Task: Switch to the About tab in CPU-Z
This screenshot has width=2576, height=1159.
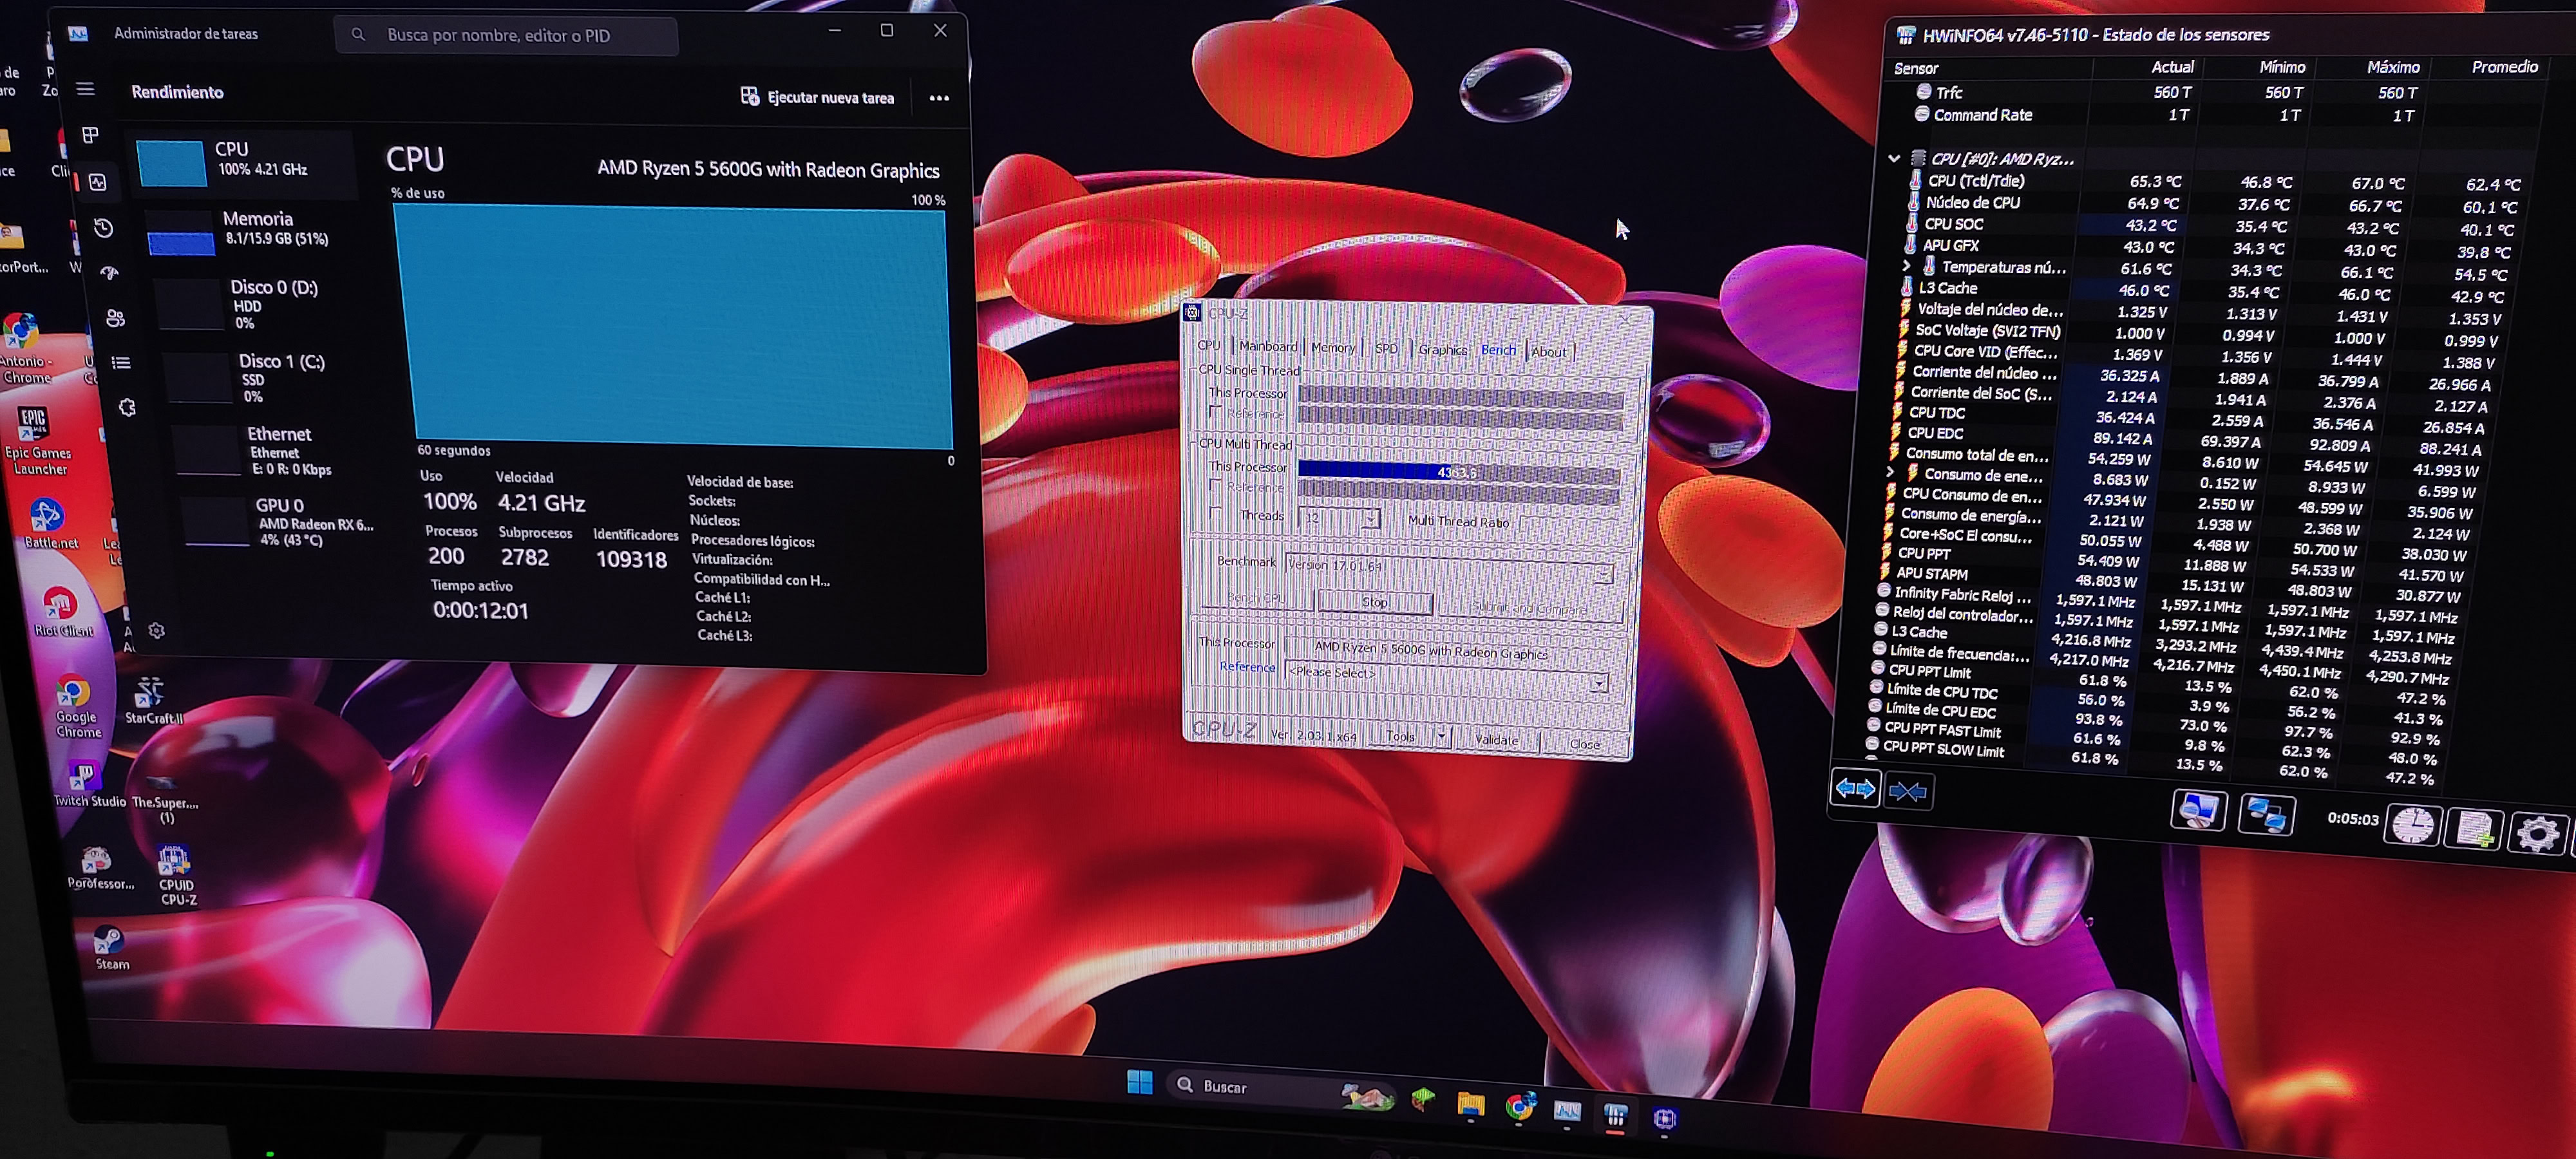Action: tap(1549, 352)
